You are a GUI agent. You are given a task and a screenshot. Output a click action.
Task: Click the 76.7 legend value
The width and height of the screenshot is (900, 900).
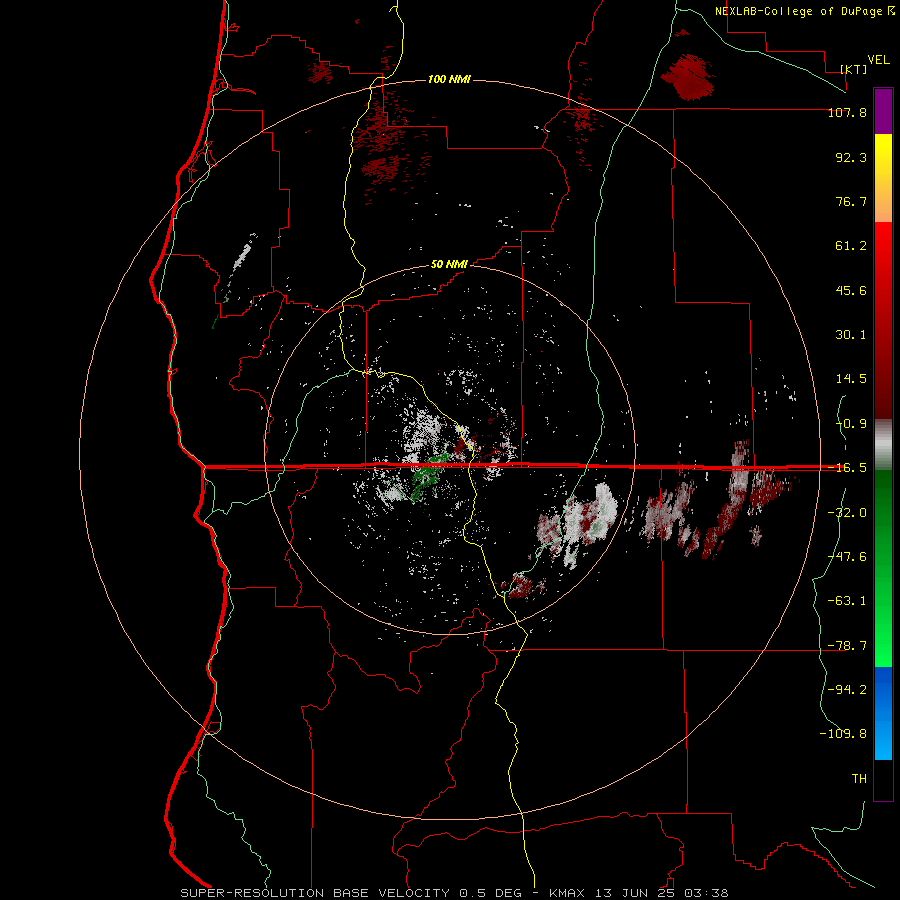(x=851, y=201)
